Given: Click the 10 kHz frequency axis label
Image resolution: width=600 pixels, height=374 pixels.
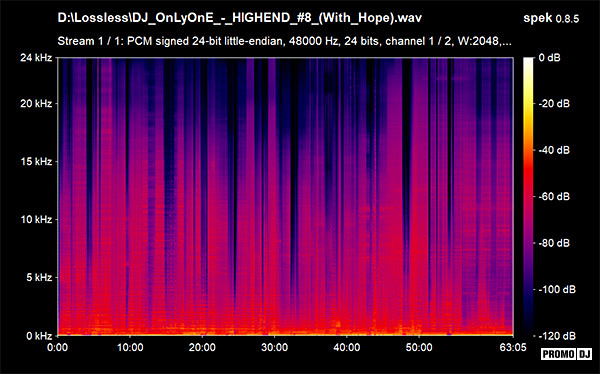Looking at the screenshot, I should [36, 219].
